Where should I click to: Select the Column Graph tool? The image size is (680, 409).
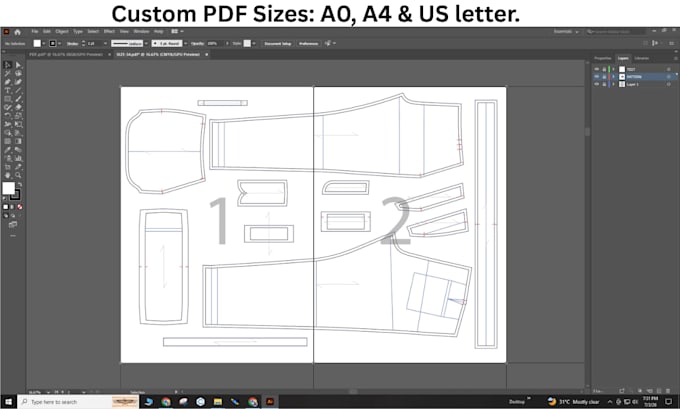point(18,158)
